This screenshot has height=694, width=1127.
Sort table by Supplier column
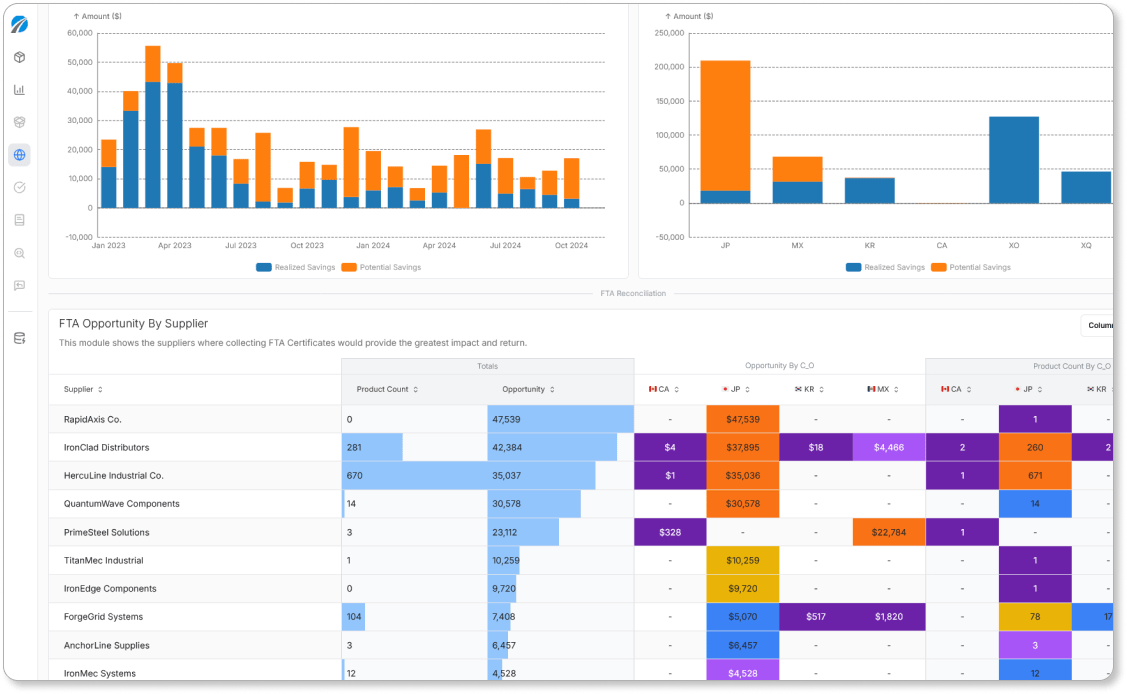point(83,389)
